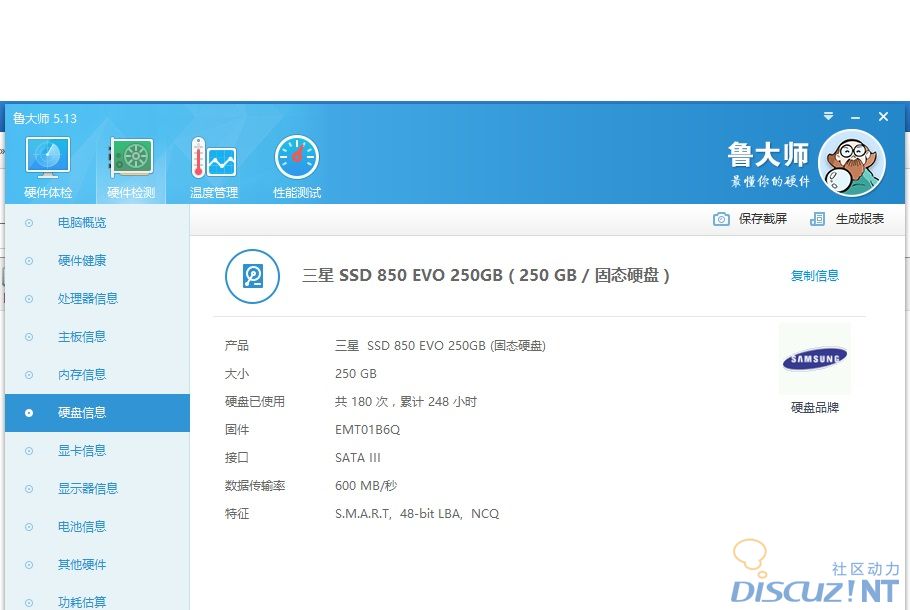This screenshot has height=610, width=910.
Task: Click the interface value SATA III
Action: point(358,457)
